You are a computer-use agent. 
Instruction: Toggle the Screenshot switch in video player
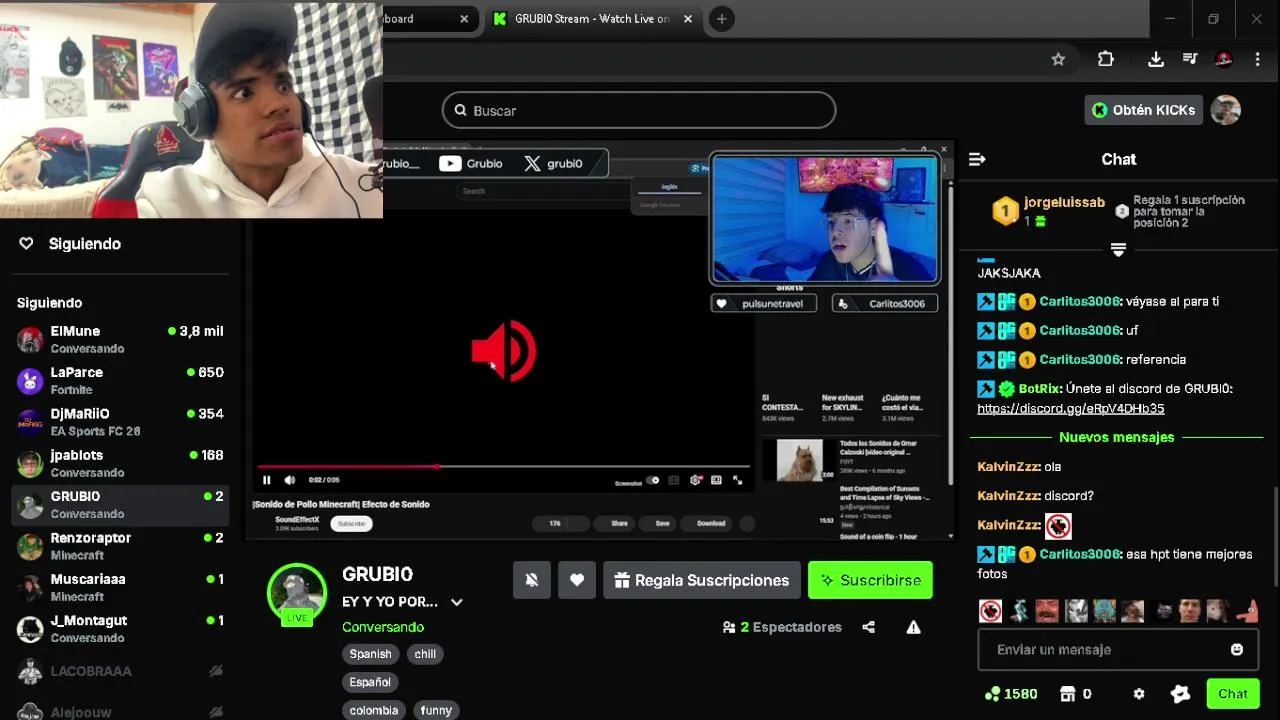(x=653, y=481)
